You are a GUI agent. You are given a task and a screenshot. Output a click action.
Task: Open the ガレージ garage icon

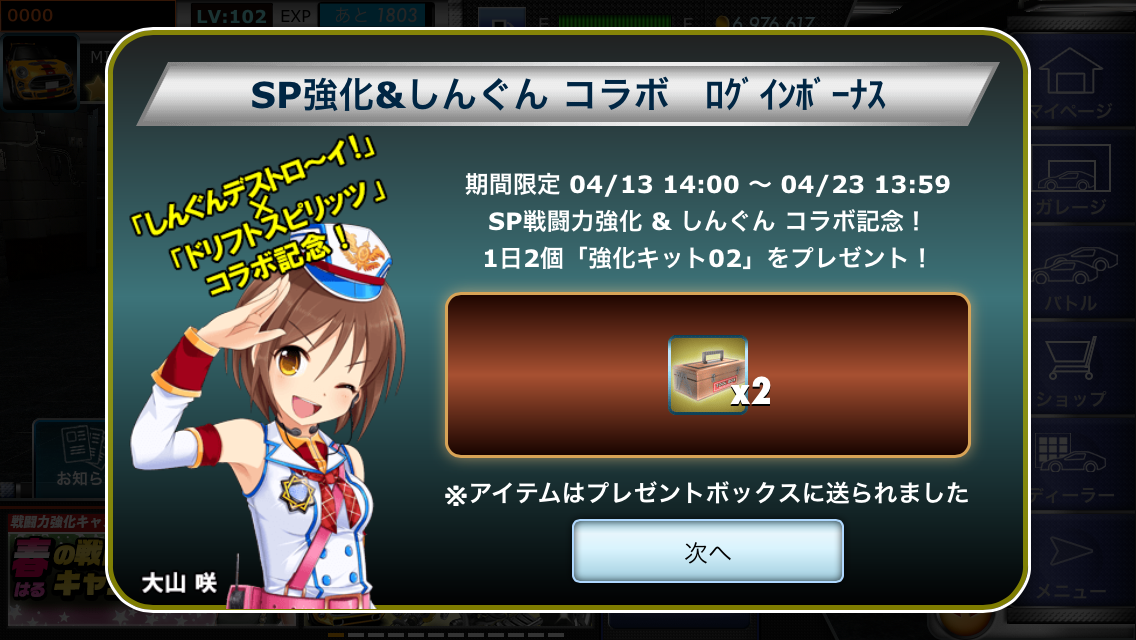tap(1072, 179)
